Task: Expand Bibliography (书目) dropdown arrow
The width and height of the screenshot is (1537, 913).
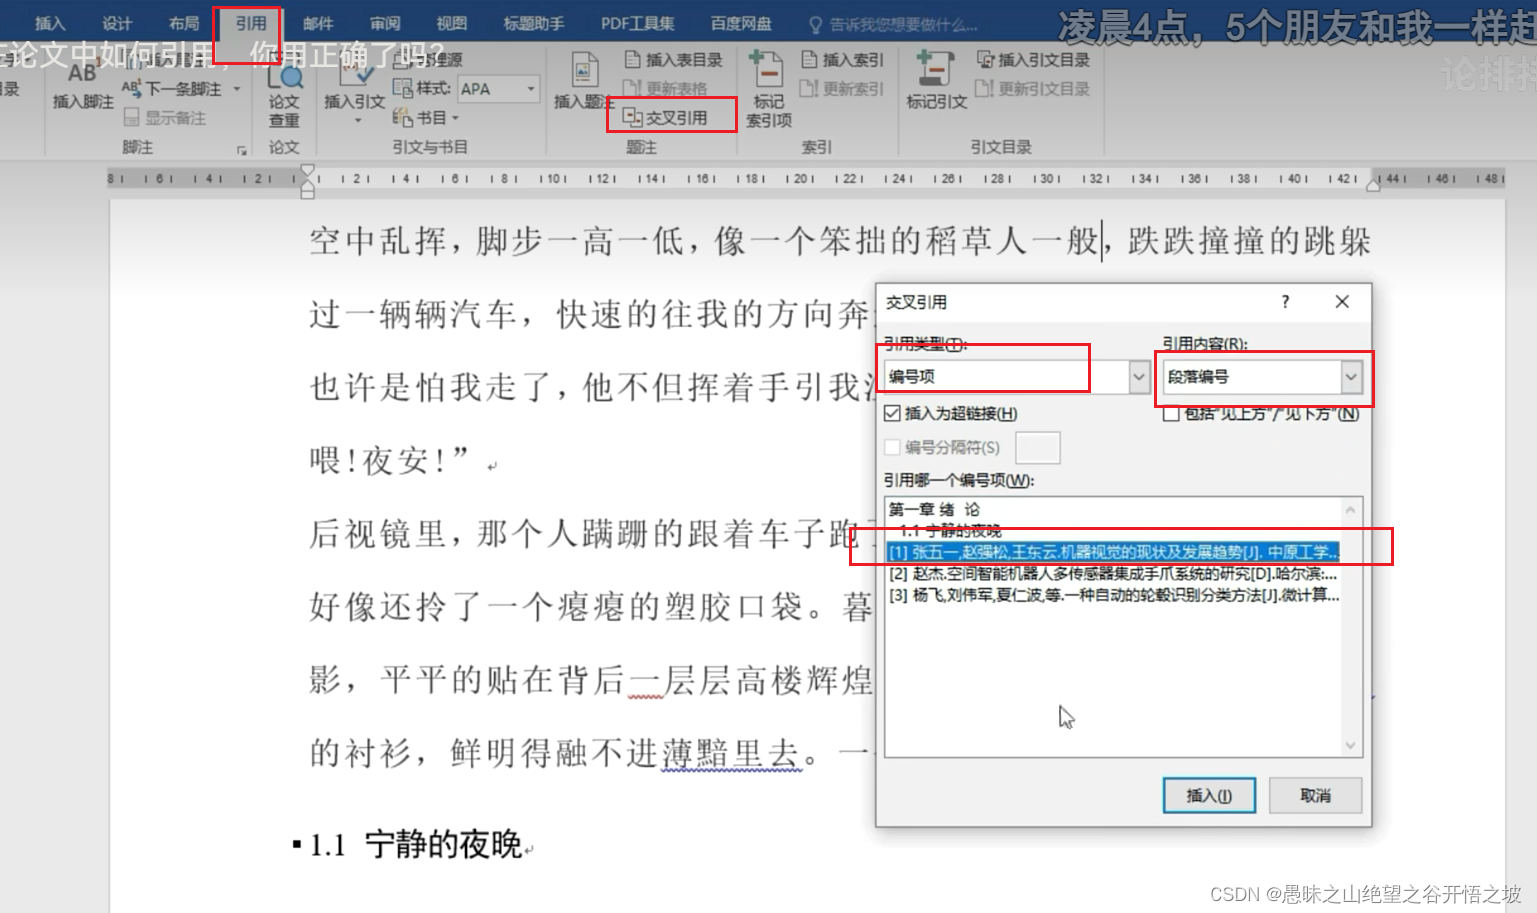Action: pos(455,118)
